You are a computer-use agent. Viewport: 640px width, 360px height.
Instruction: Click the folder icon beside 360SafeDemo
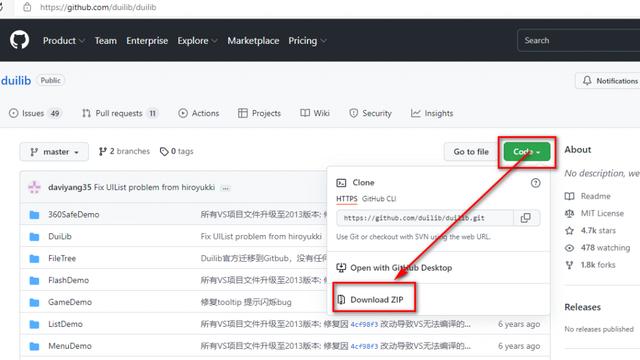34,215
